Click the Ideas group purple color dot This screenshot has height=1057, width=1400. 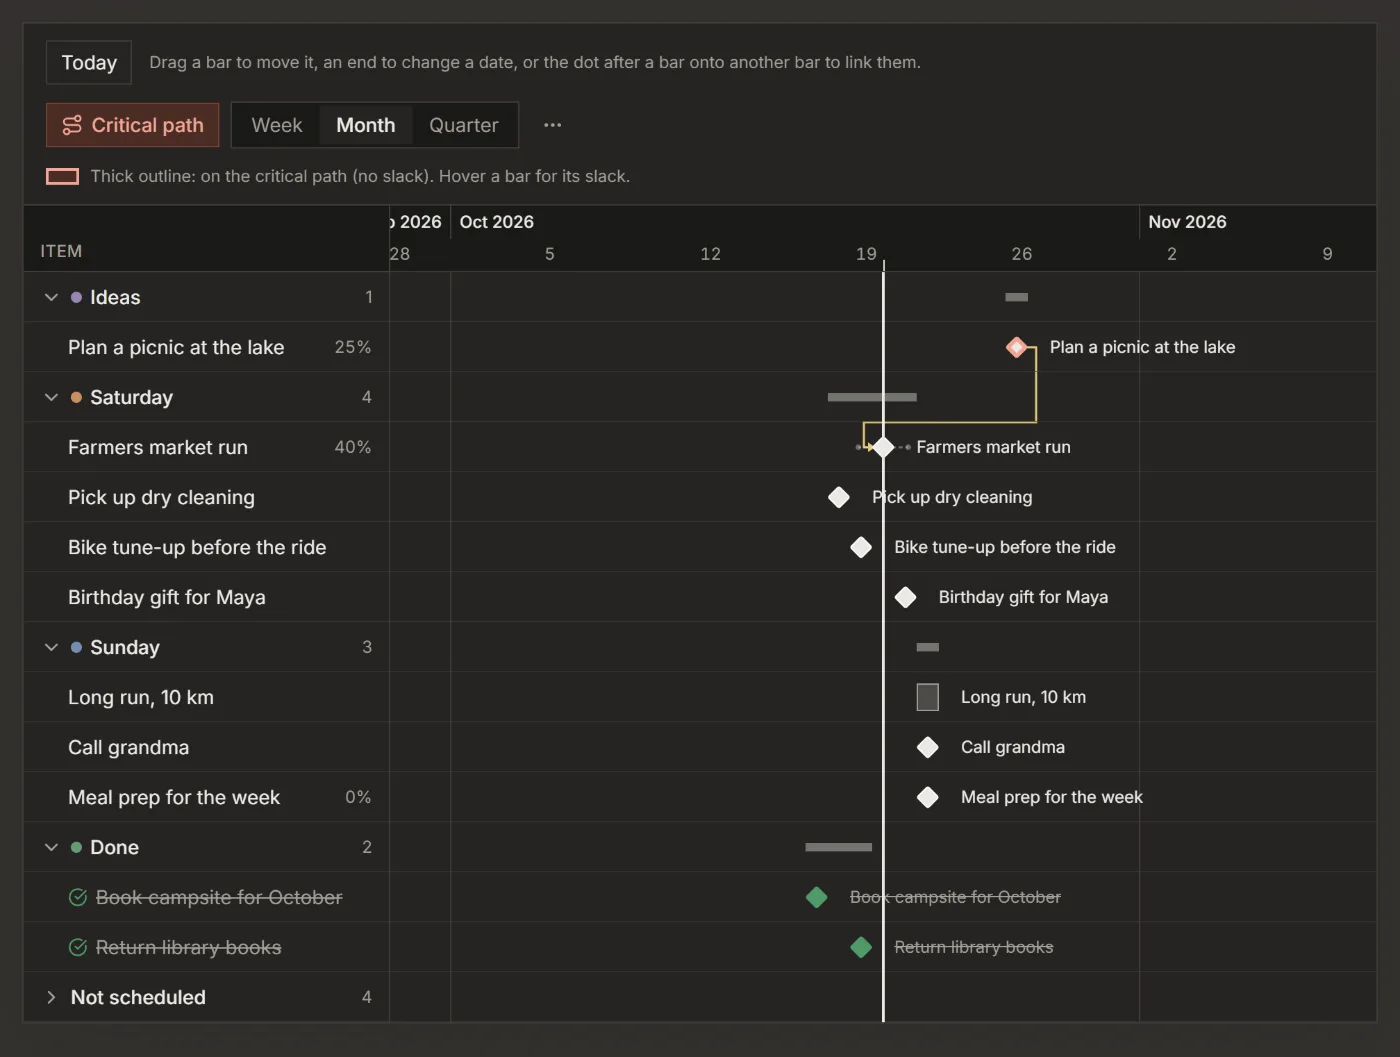click(x=76, y=297)
